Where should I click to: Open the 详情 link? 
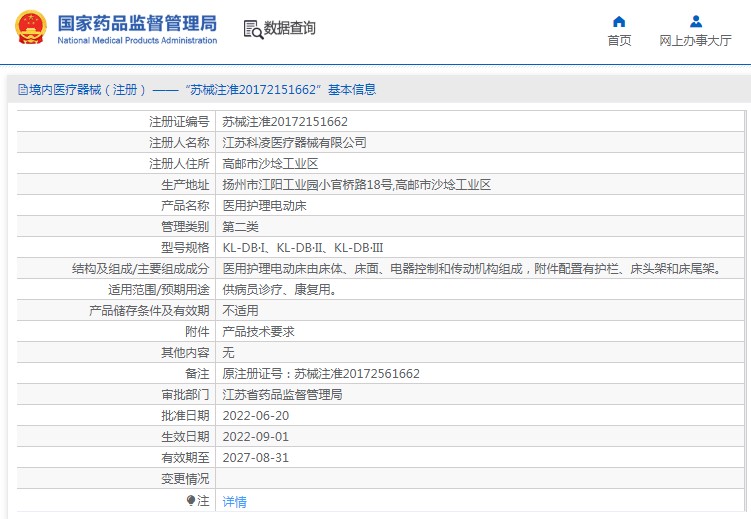pos(235,501)
